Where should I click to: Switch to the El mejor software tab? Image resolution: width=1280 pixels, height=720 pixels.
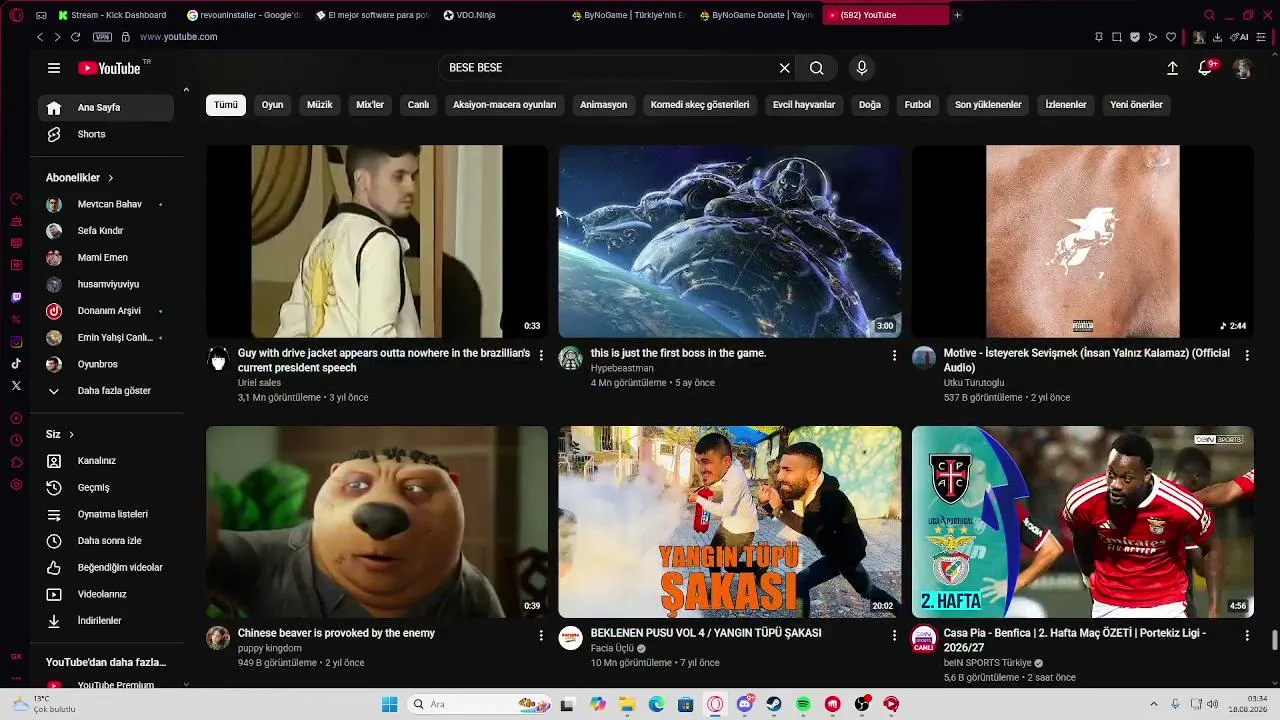coord(373,15)
